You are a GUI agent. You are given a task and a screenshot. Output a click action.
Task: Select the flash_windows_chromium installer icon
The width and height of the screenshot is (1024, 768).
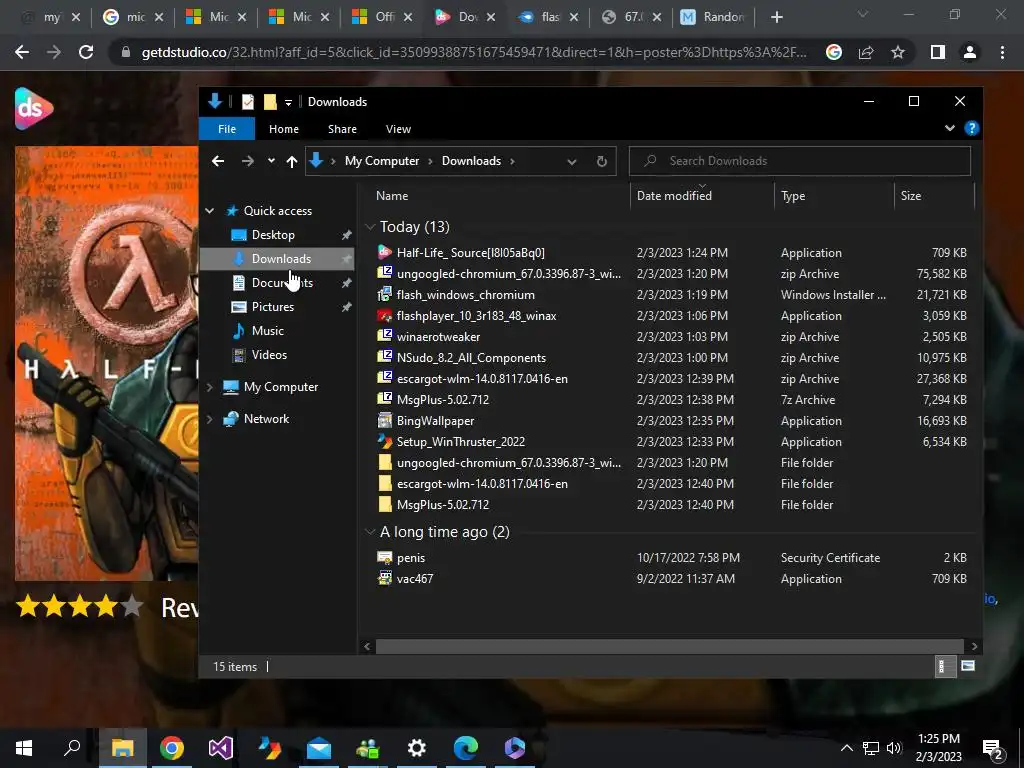pos(385,295)
